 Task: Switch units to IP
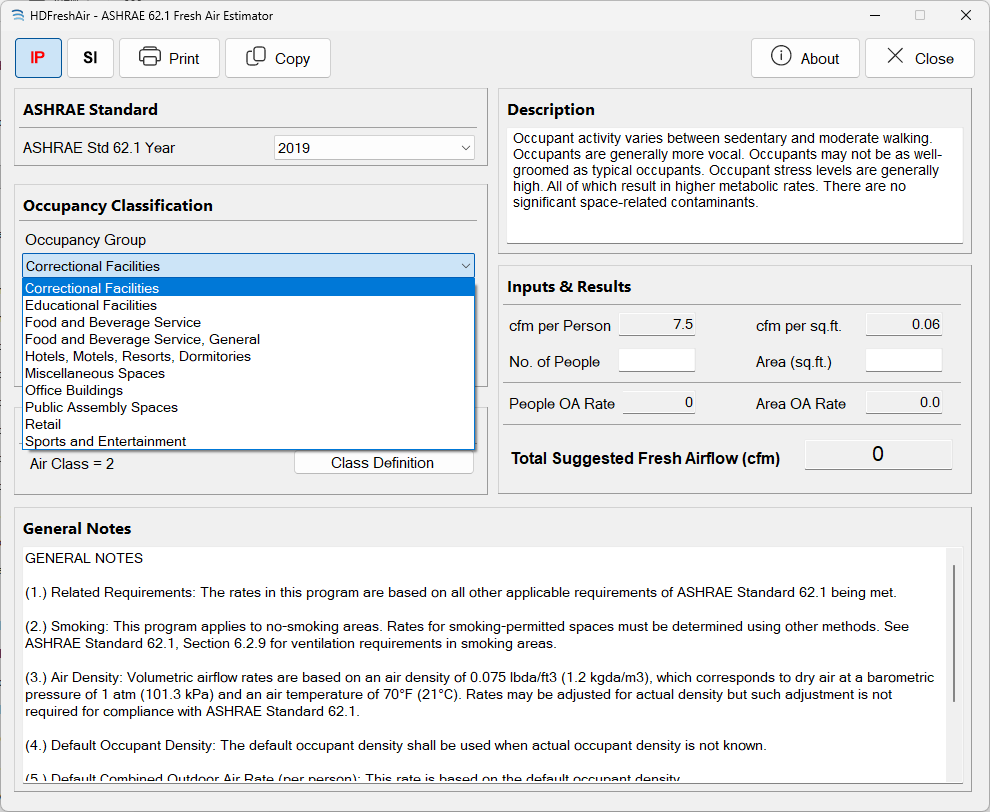pyautogui.click(x=39, y=58)
